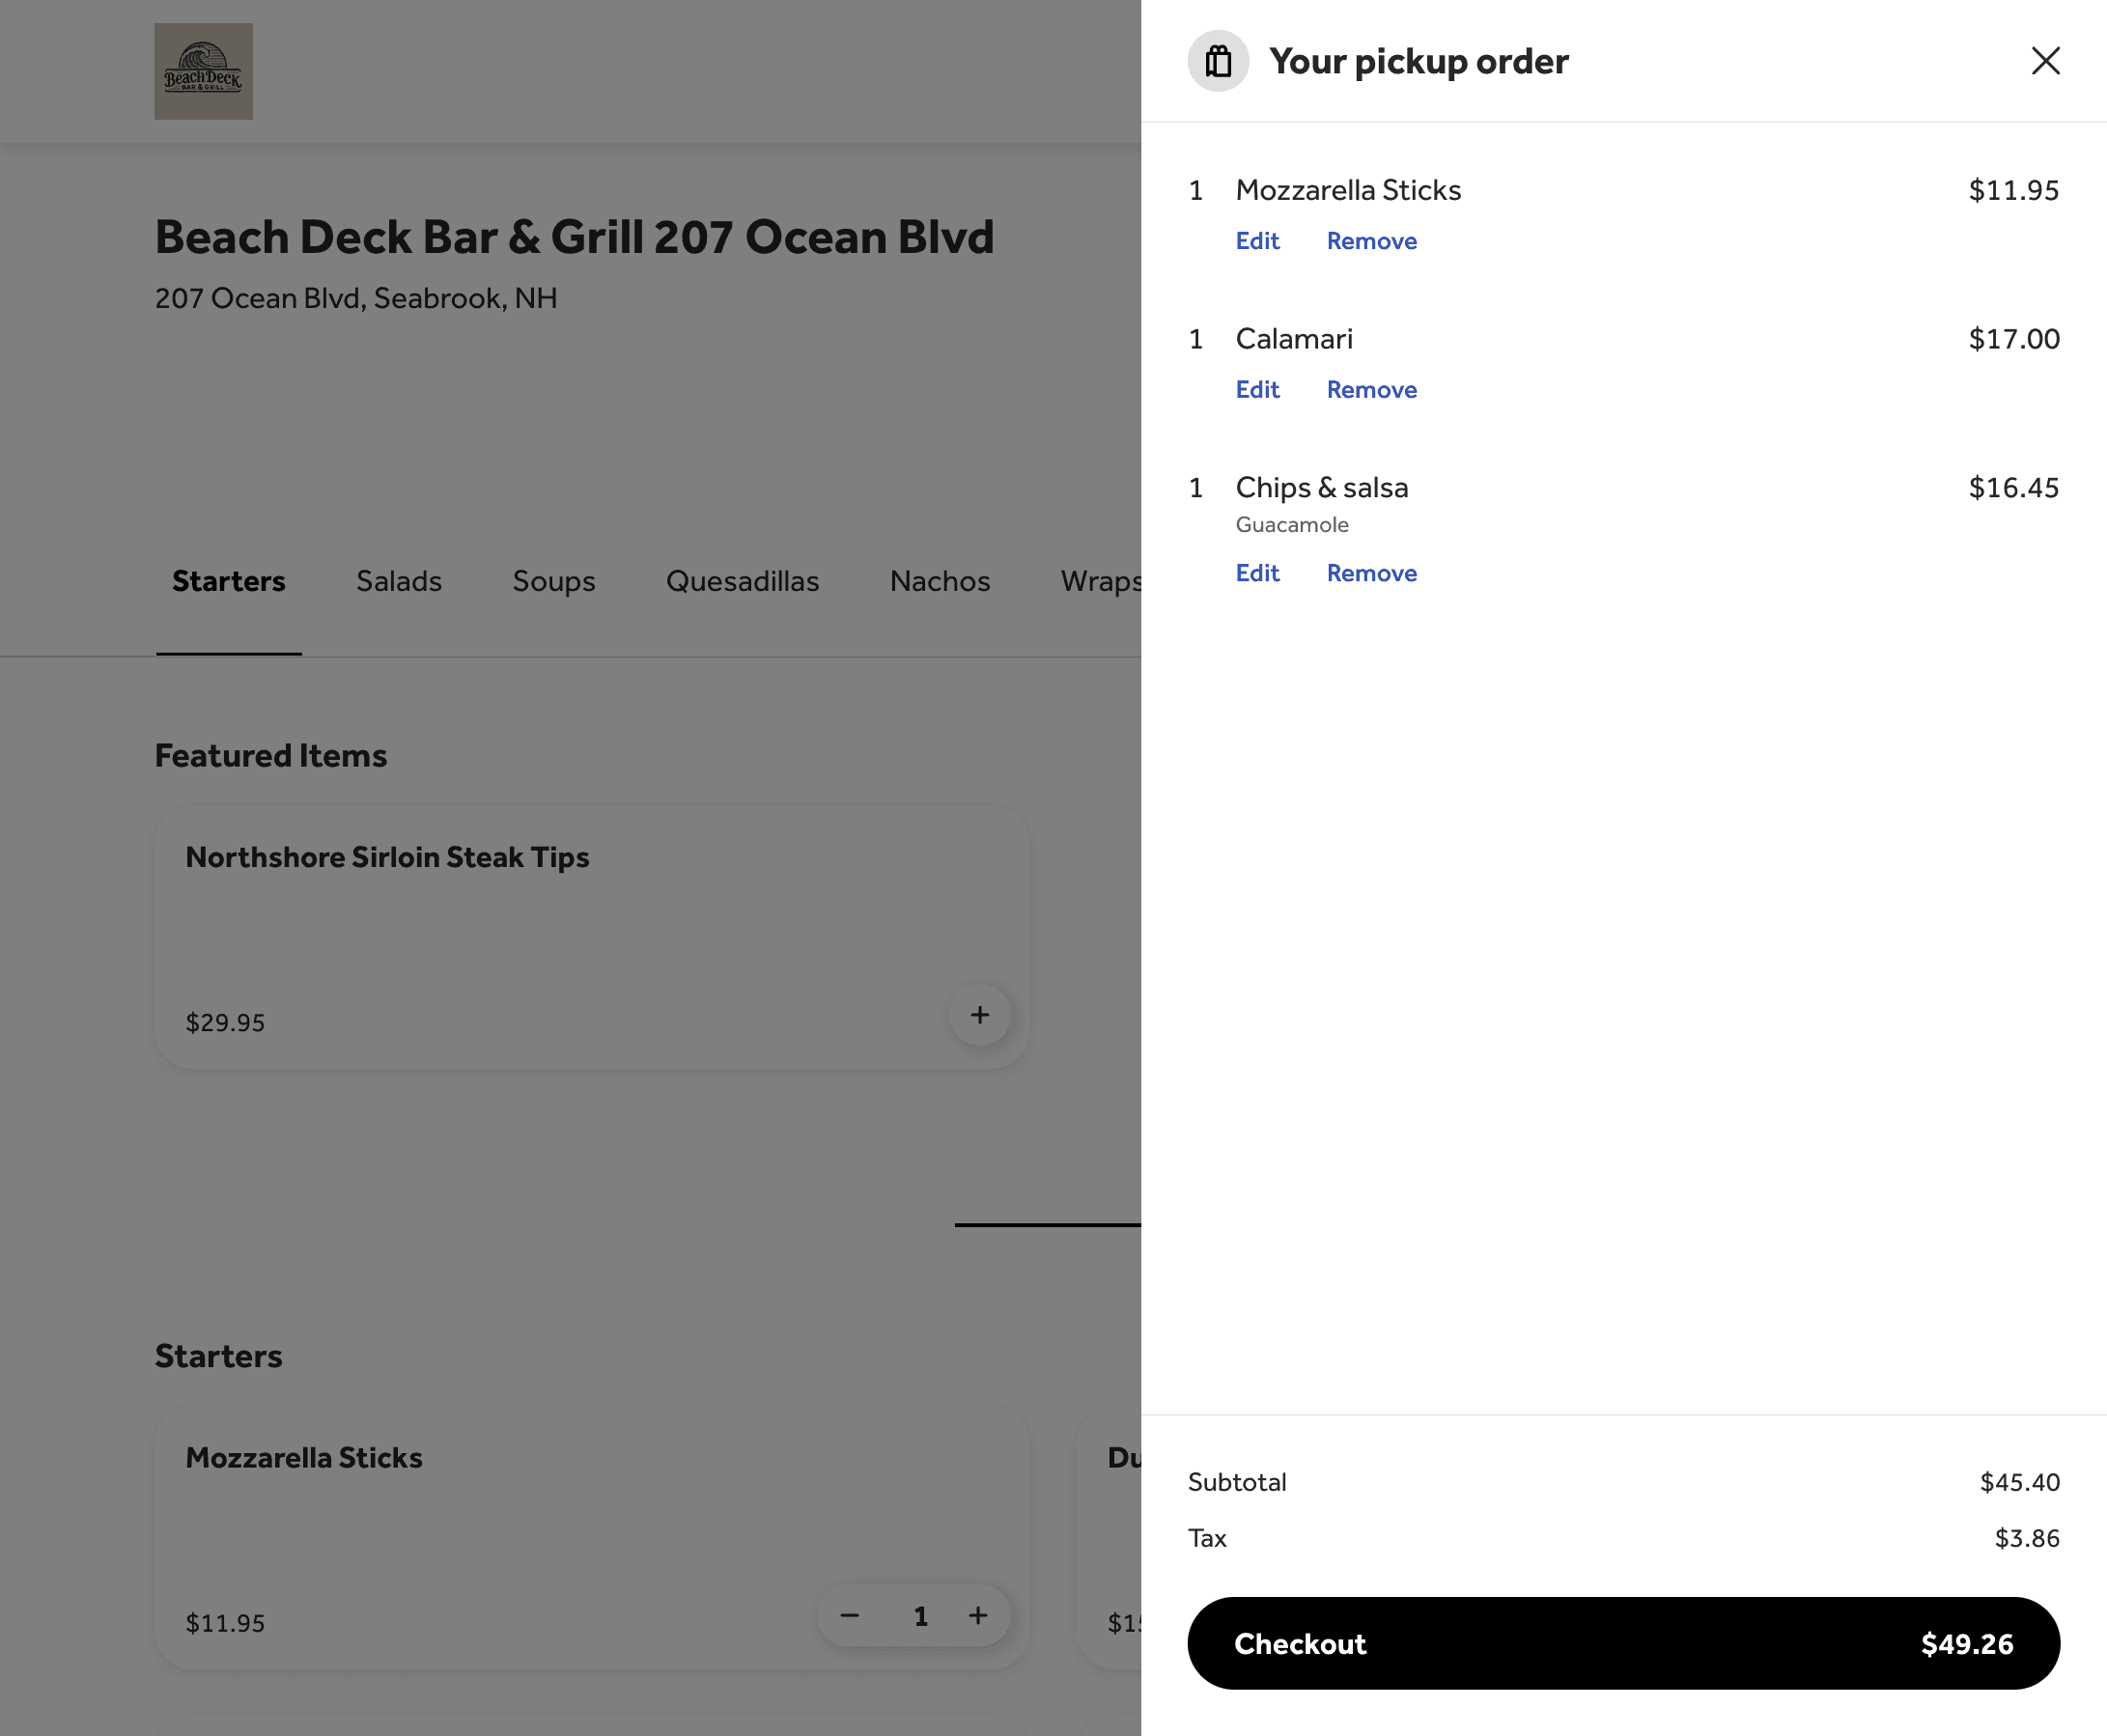The width and height of the screenshot is (2107, 1736).
Task: Edit the Mozzarella Sticks order item
Action: pos(1257,241)
